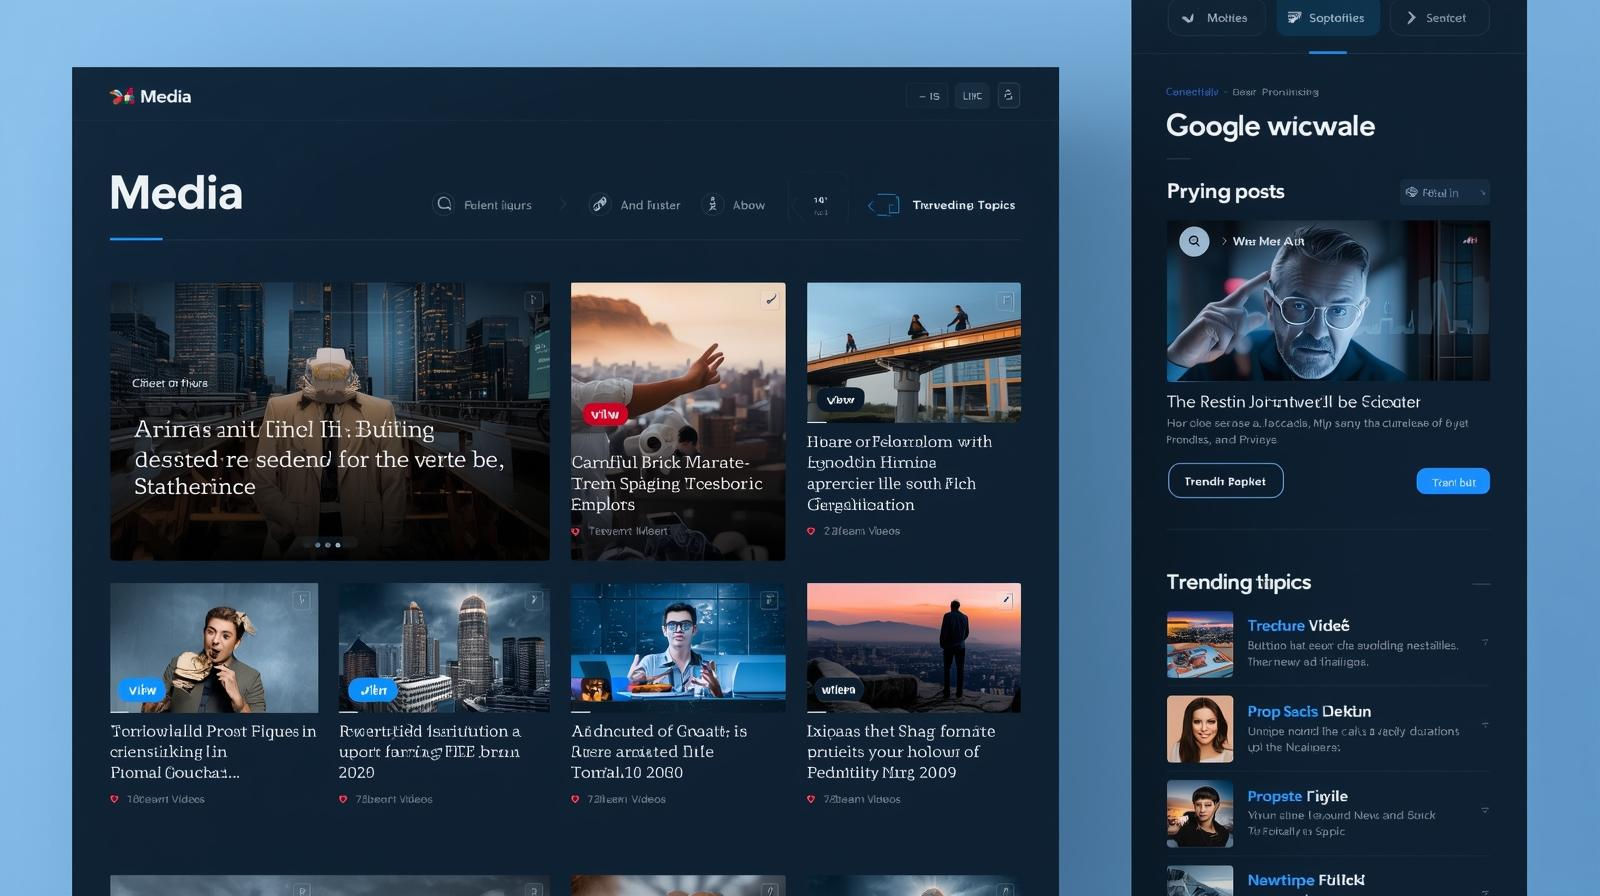1600x896 pixels.
Task: Click the stats icon on Prying posts image
Action: pos(1470,240)
